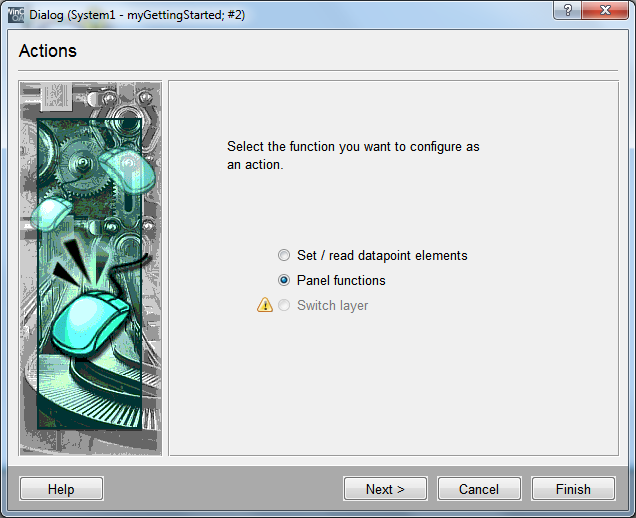The width and height of the screenshot is (636, 518).
Task: Click the yellow warning icon beside Switch layer
Action: [265, 305]
